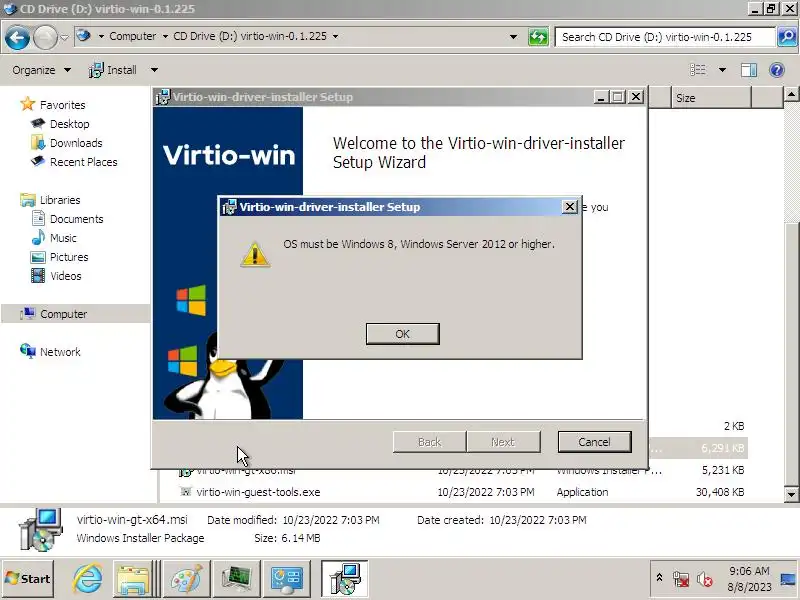Open the address bar history dropdown

click(x=513, y=37)
